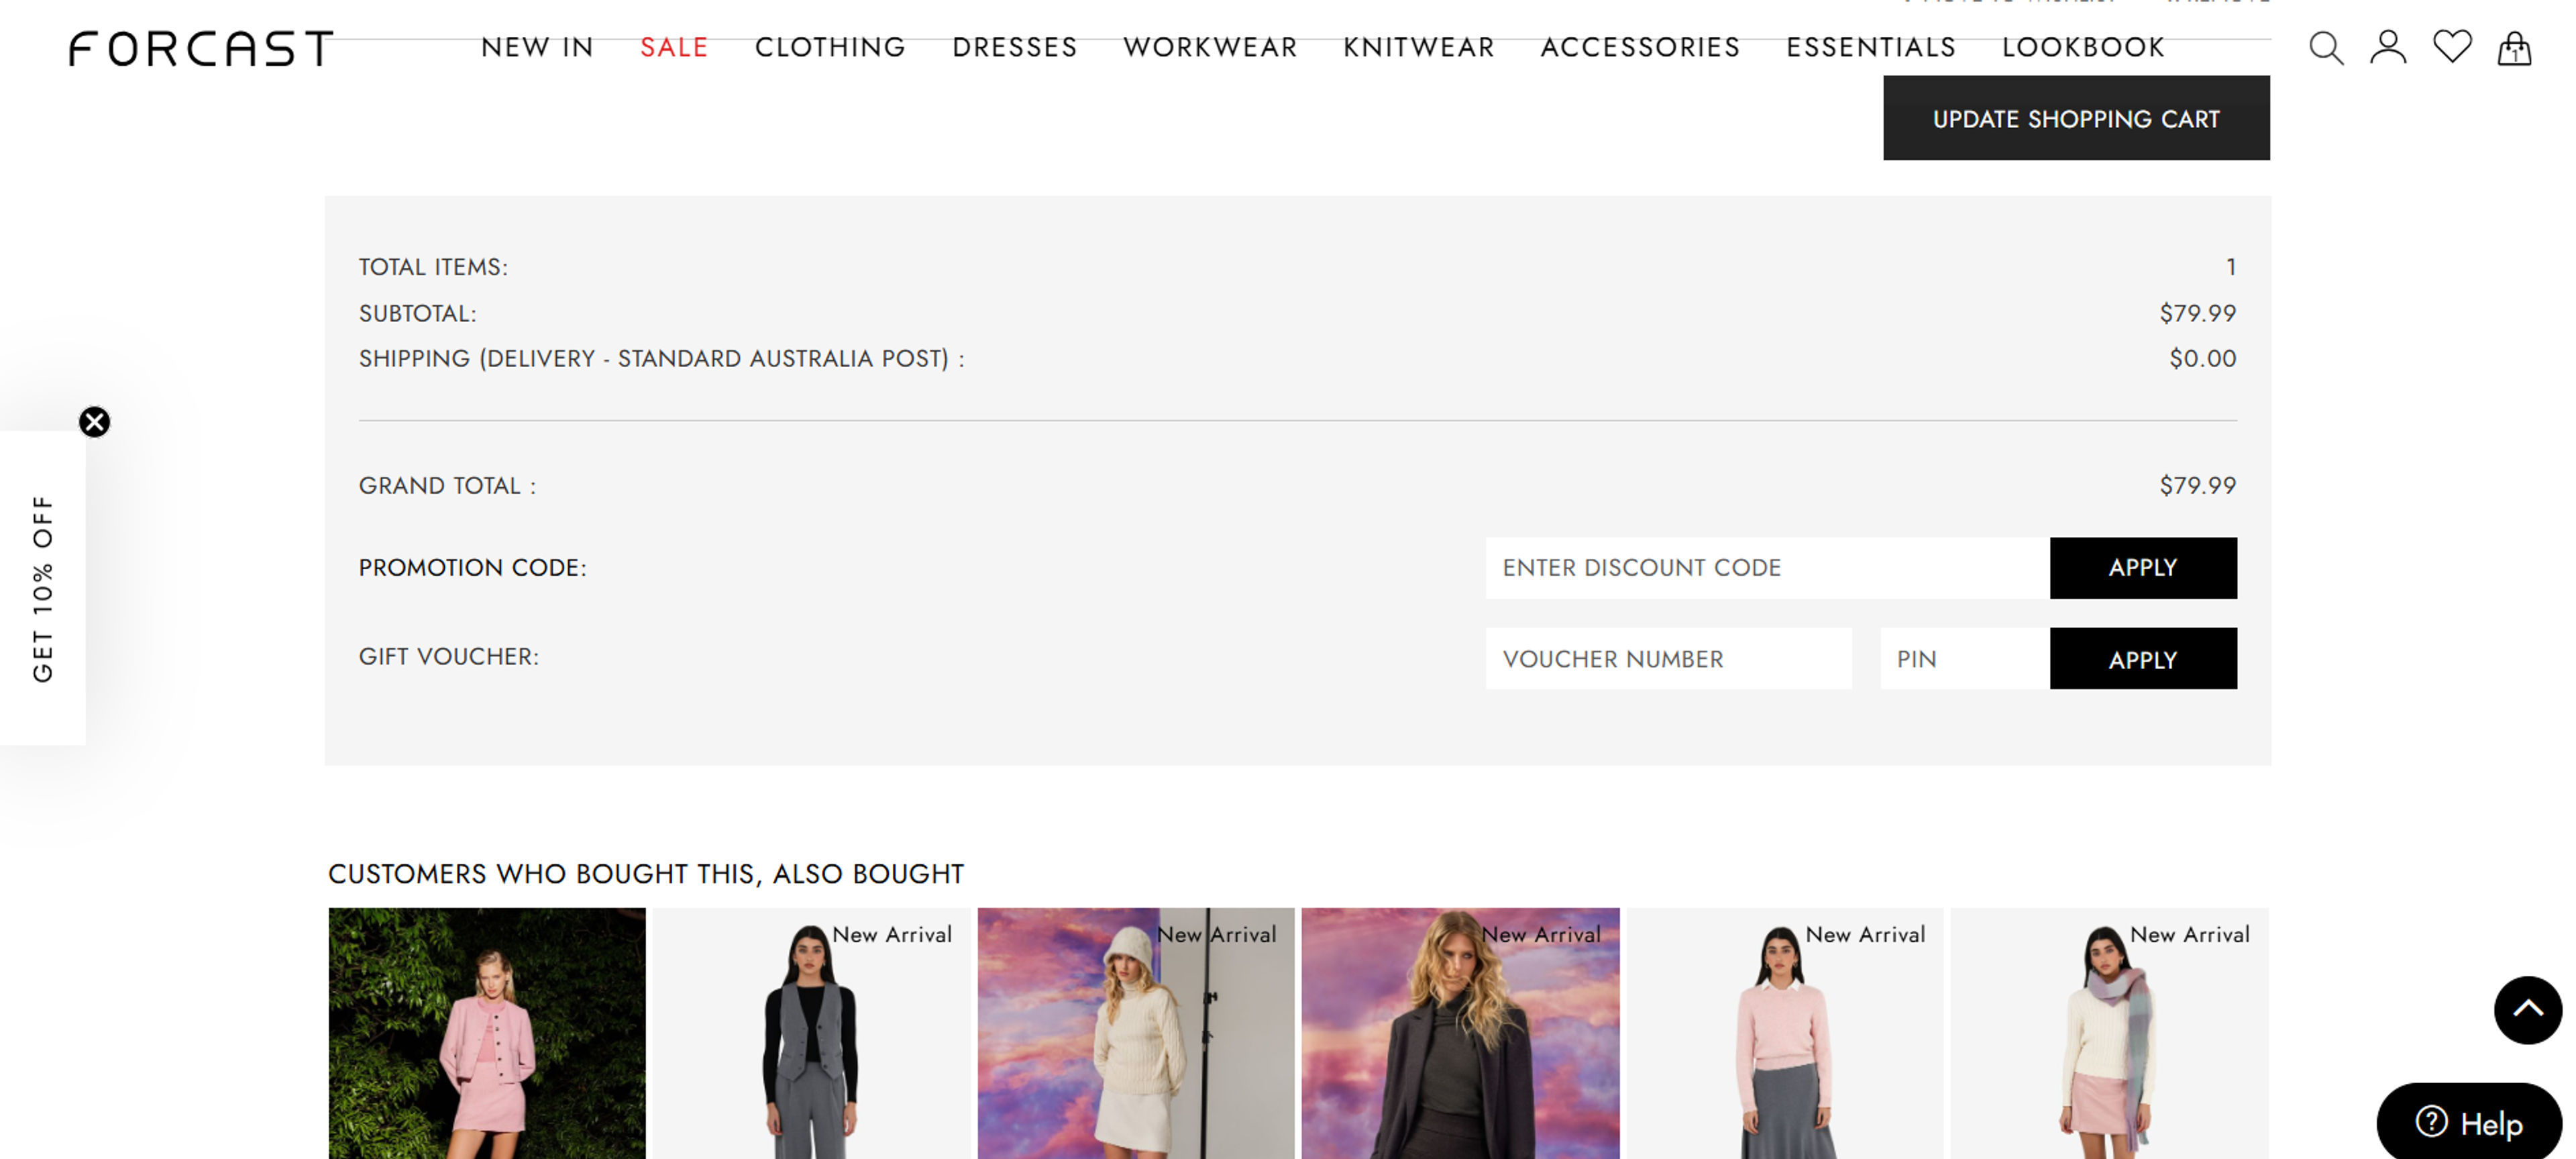The image size is (2576, 1159).
Task: Click the Subtotal $79.99 amount
Action: pyautogui.click(x=2197, y=314)
